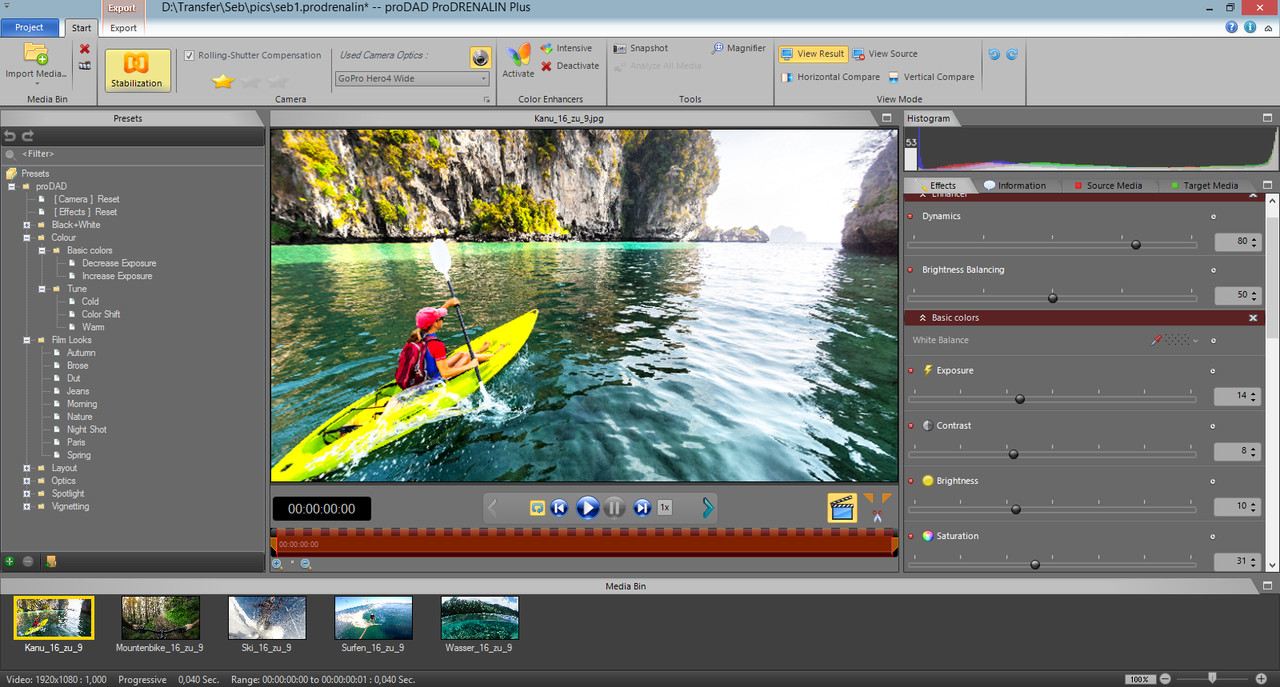Image resolution: width=1280 pixels, height=687 pixels.
Task: Disable the Exposure effect toggle
Action: click(910, 371)
